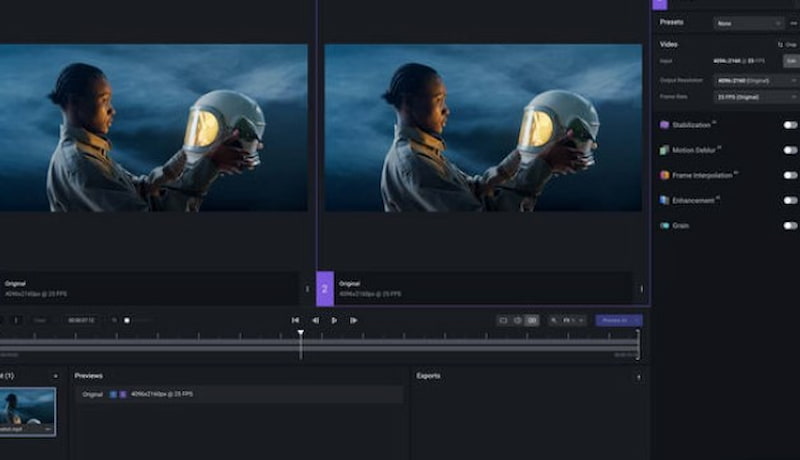Click the Edit button beside Input

(791, 61)
